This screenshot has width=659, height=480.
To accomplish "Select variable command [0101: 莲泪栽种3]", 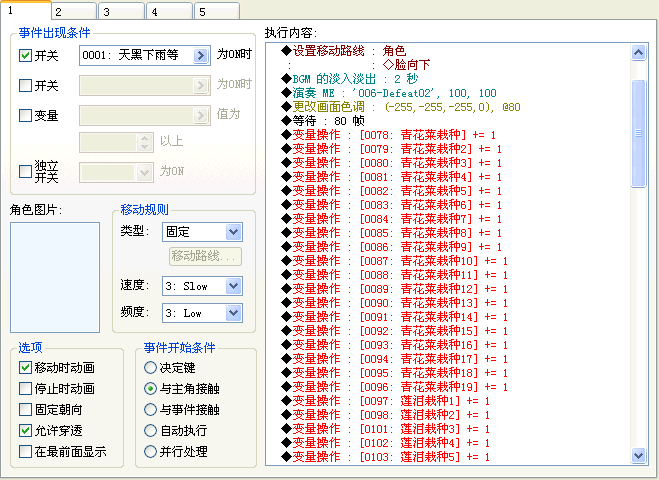I will click(x=386, y=429).
